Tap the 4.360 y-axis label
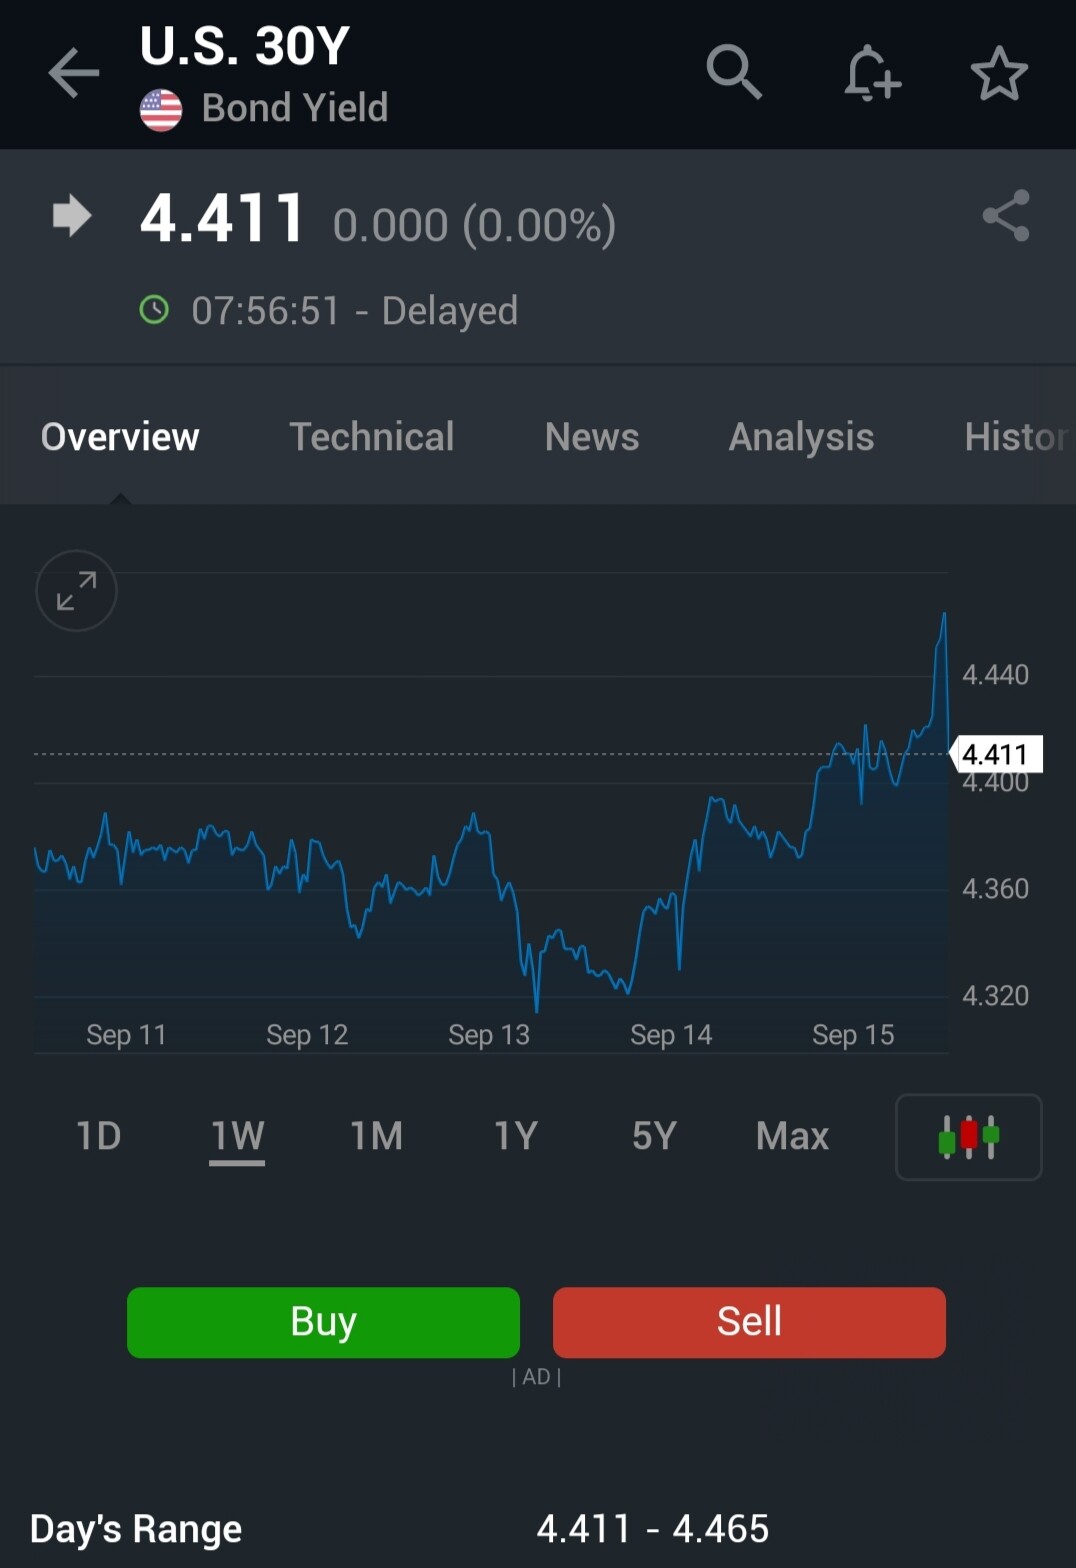 995,889
